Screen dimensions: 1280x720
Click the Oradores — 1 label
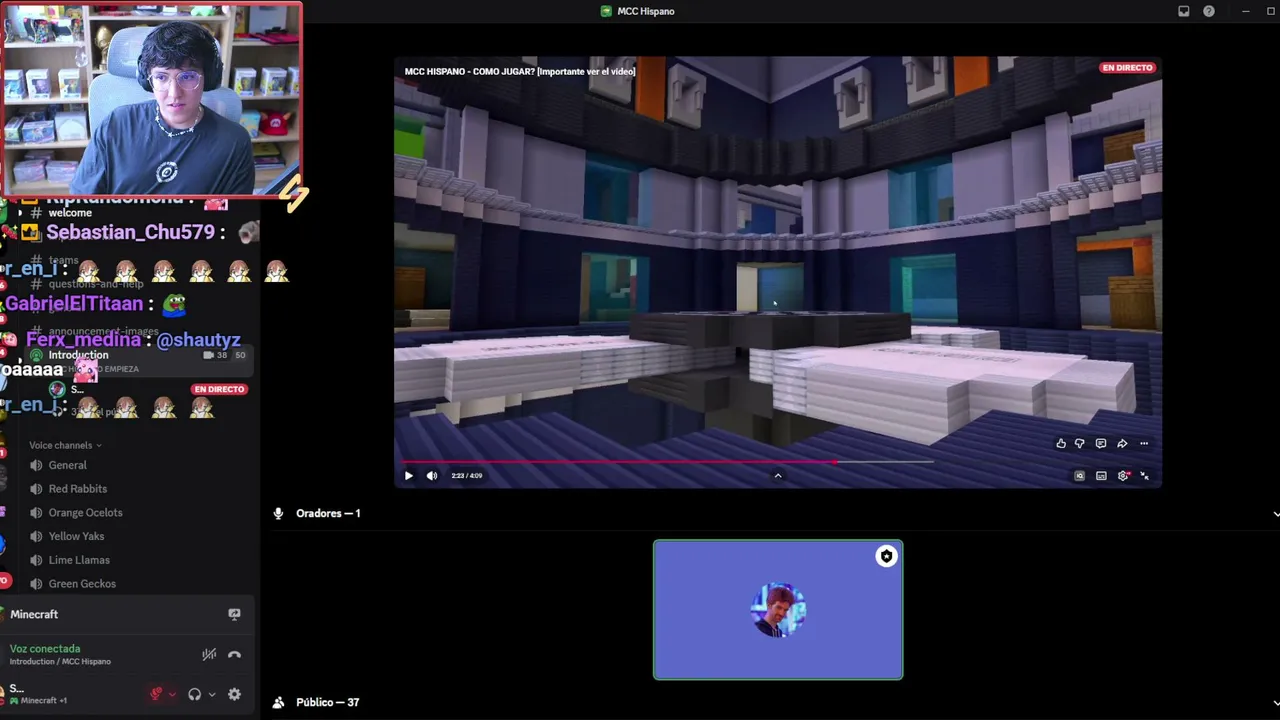point(328,513)
